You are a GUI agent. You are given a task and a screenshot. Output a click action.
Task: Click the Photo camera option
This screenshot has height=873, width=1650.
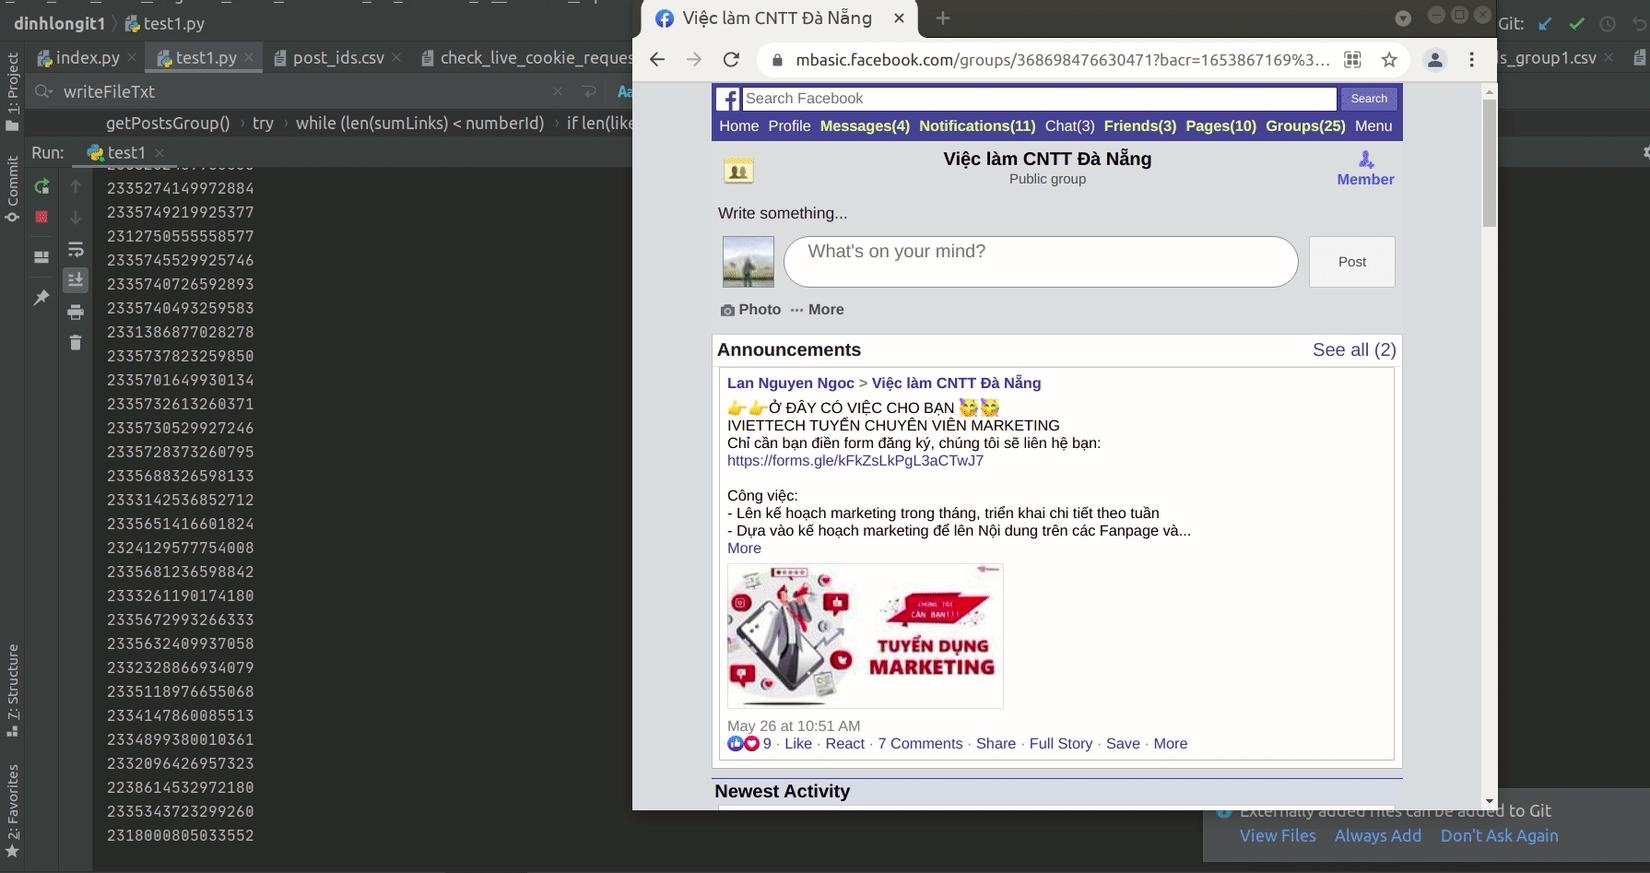tap(750, 310)
